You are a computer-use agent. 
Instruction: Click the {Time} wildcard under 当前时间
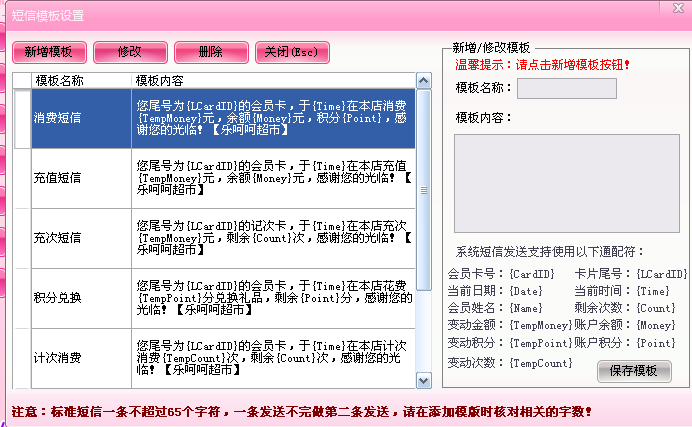tap(653, 291)
